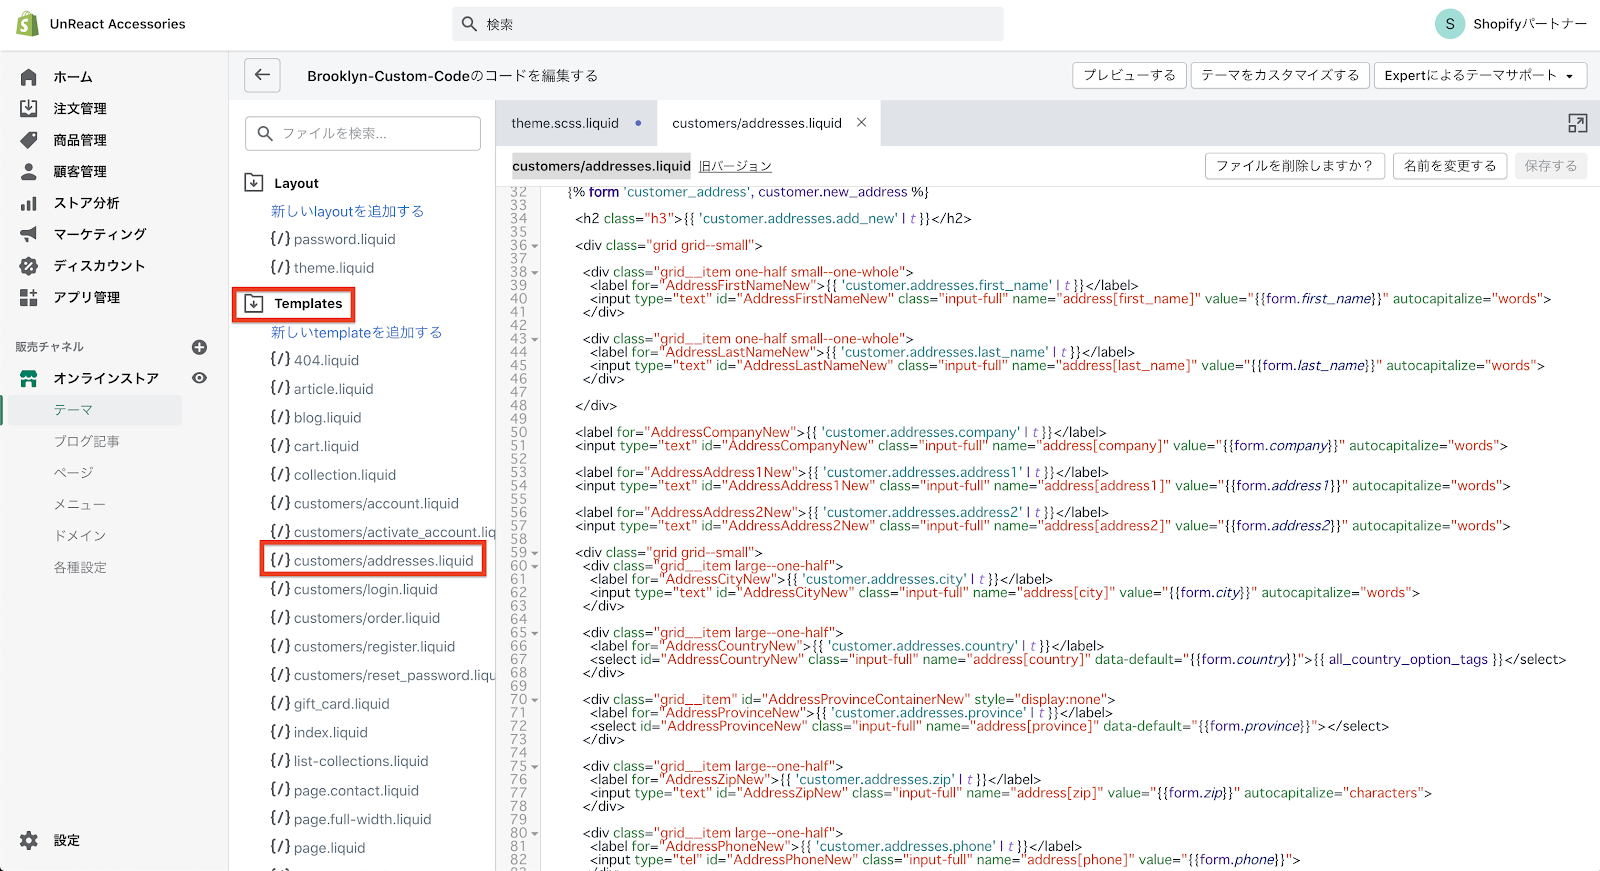Viewport: 1600px width, 871px height.
Task: Open ホーム from the sidebar
Action: coord(72,77)
